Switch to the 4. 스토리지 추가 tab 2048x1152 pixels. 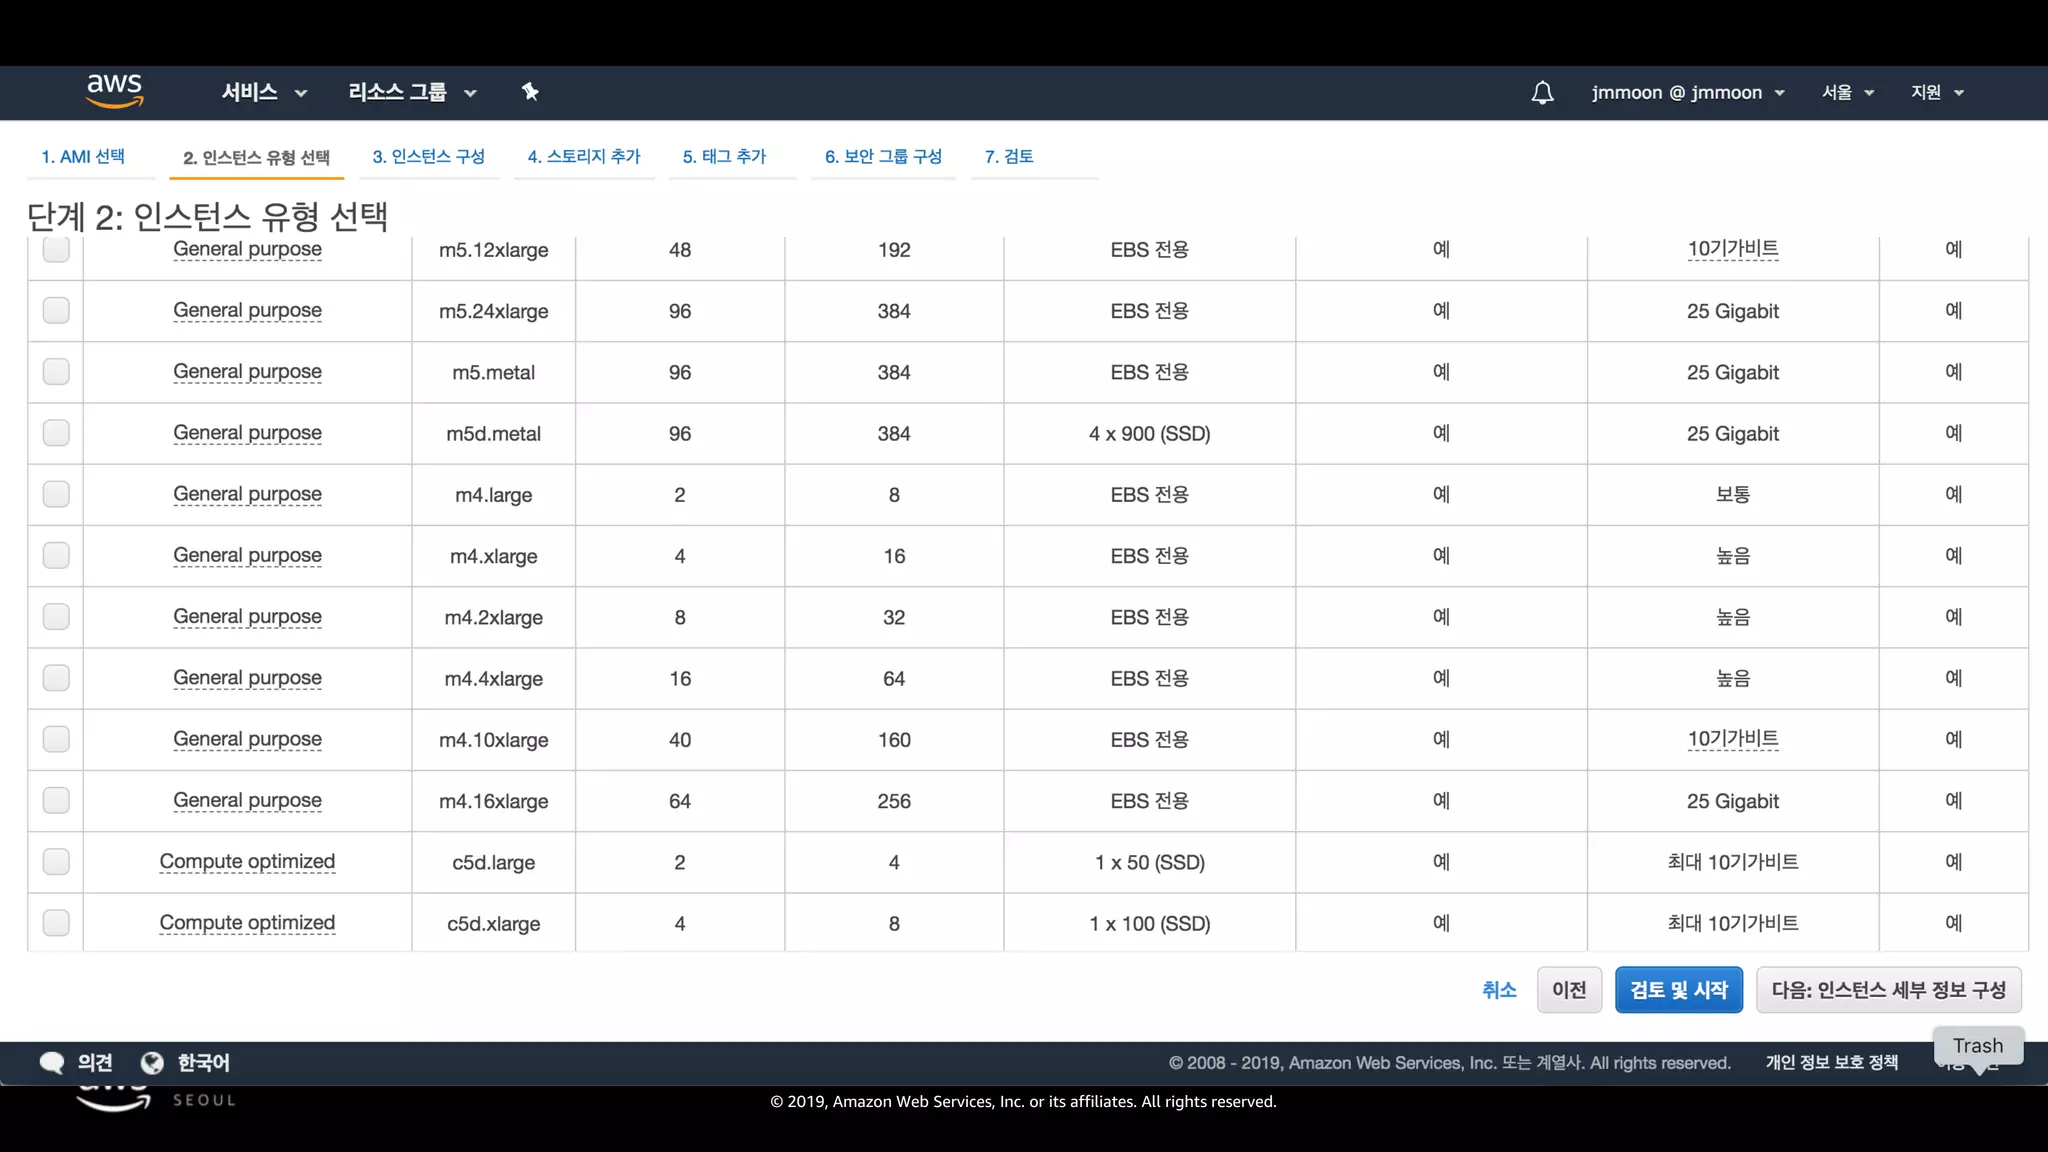pos(584,156)
